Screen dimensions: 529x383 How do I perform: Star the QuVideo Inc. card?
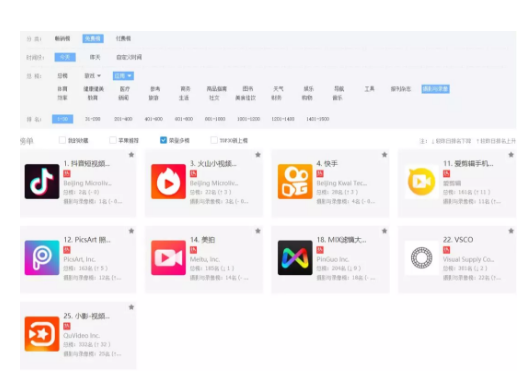(x=132, y=307)
